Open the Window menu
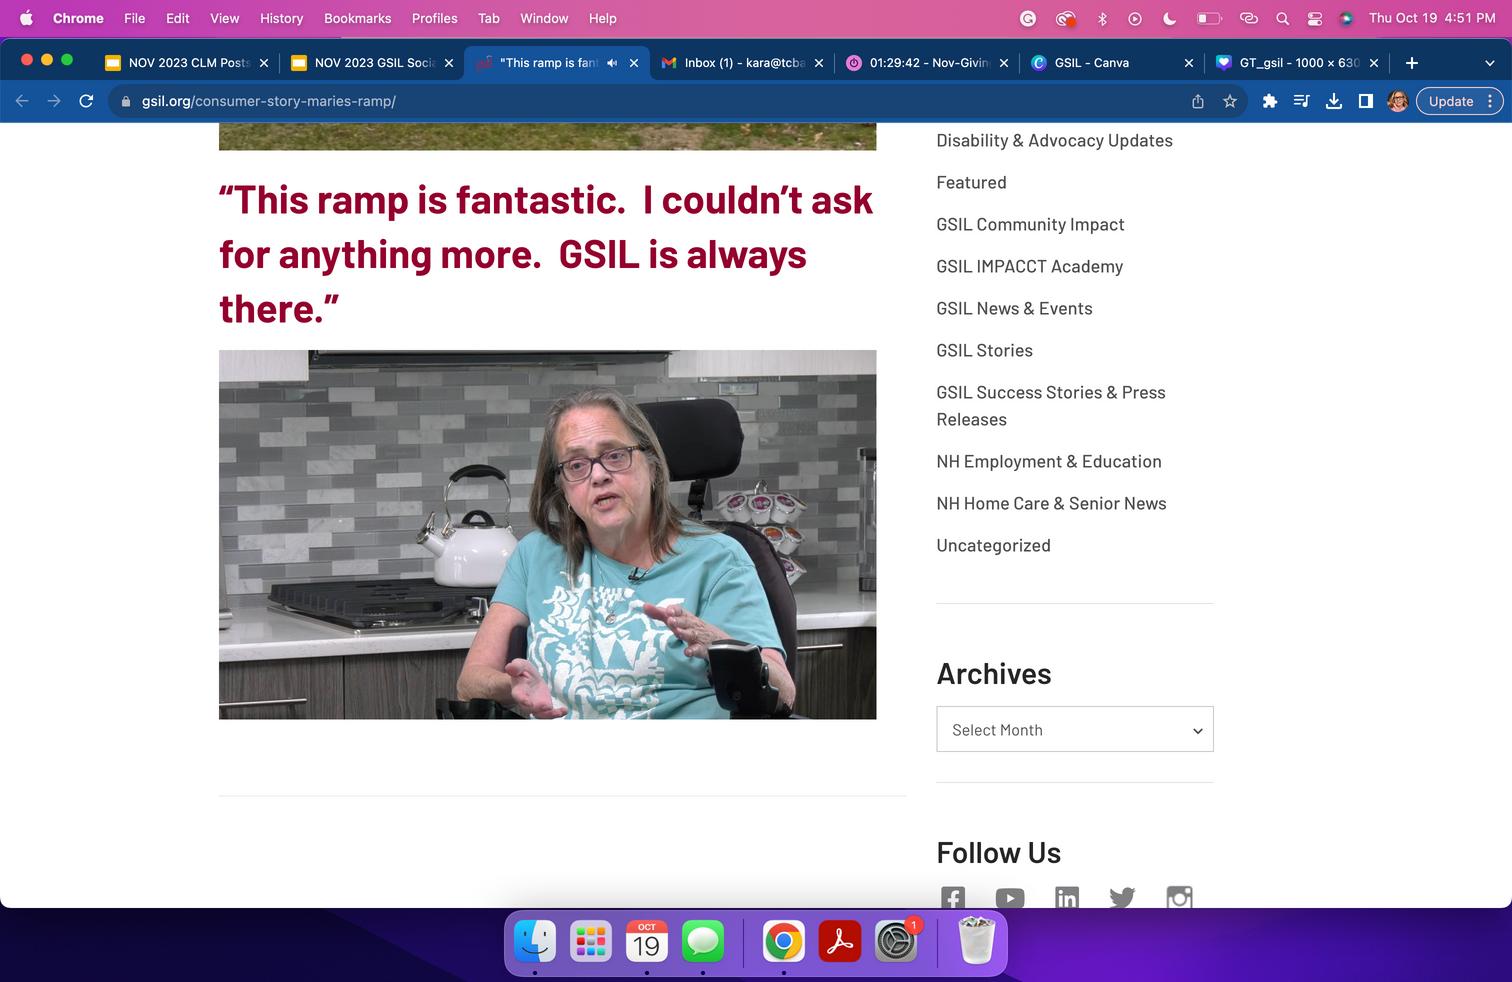 (x=544, y=18)
